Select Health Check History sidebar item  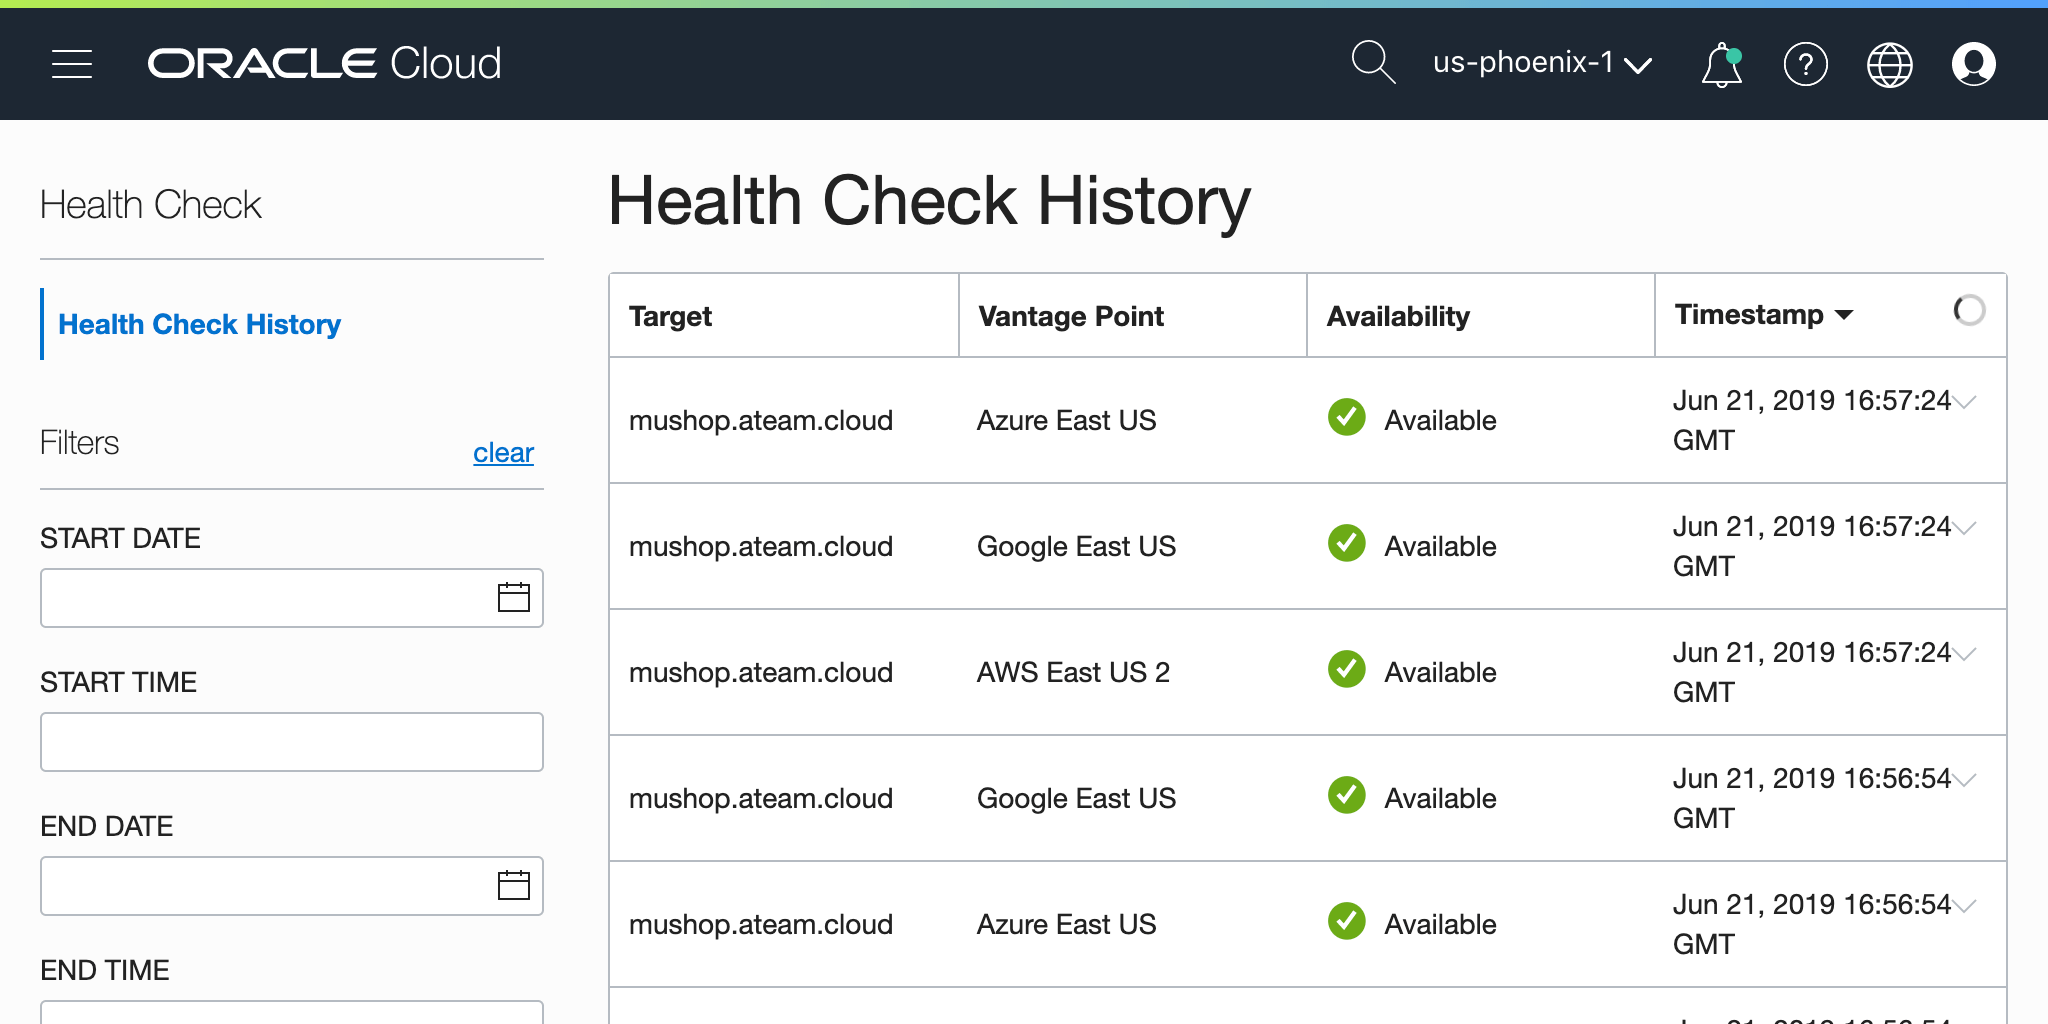tap(199, 324)
